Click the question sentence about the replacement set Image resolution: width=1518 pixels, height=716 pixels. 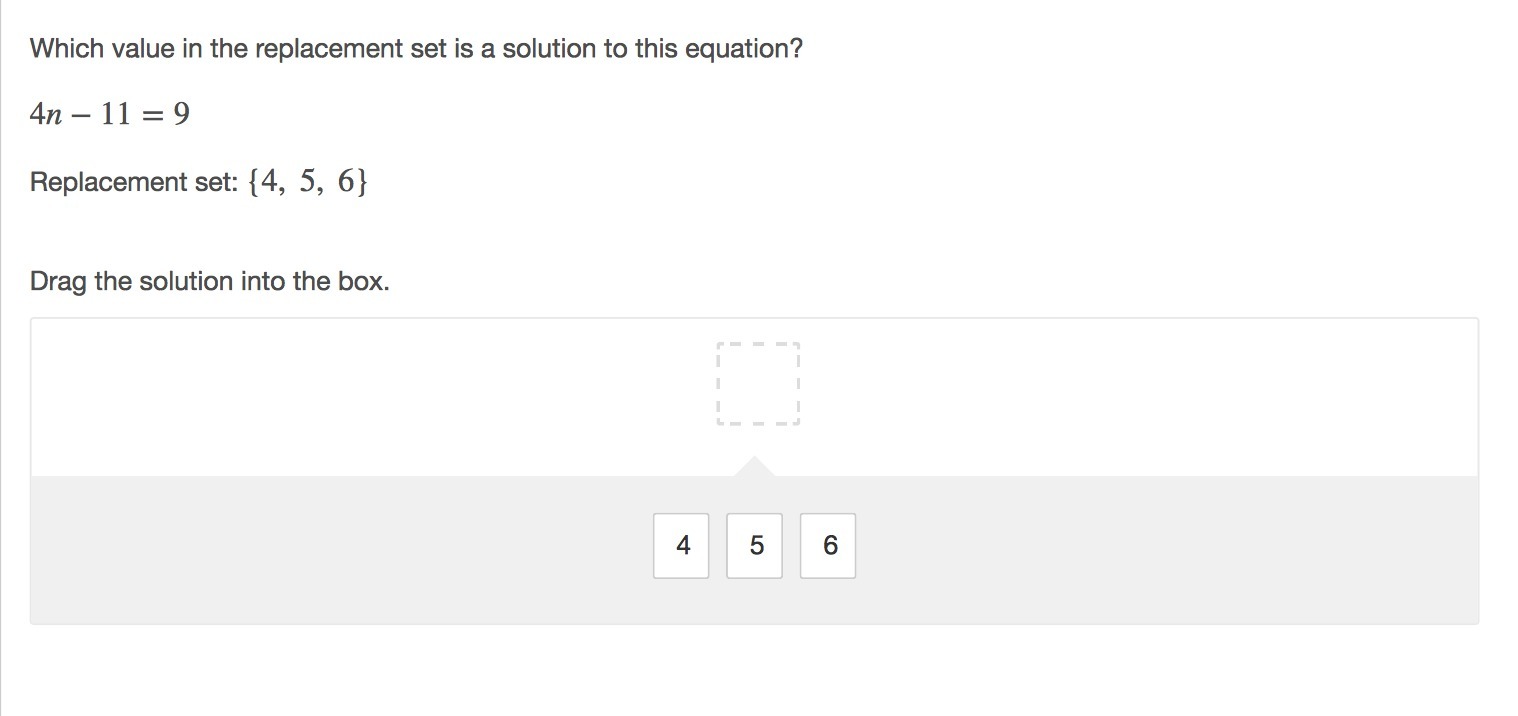pyautogui.click(x=416, y=49)
